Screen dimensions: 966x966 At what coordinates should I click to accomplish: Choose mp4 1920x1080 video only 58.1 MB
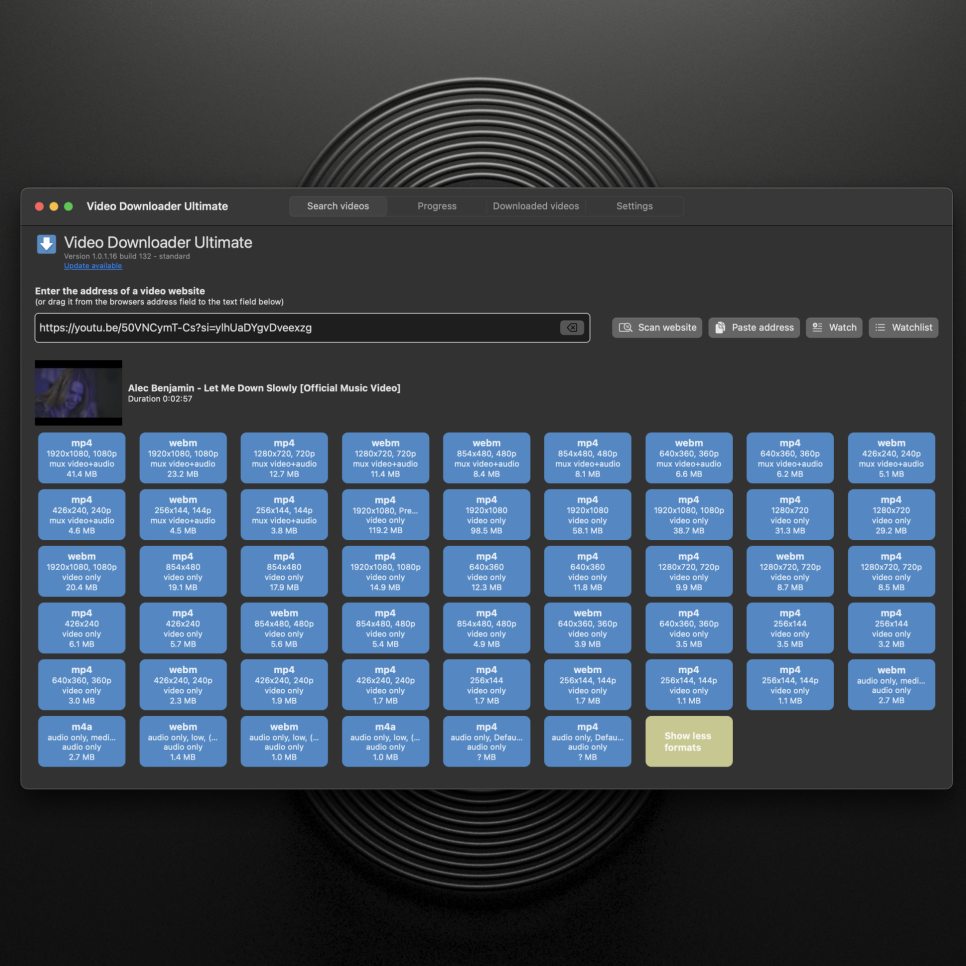(588, 514)
